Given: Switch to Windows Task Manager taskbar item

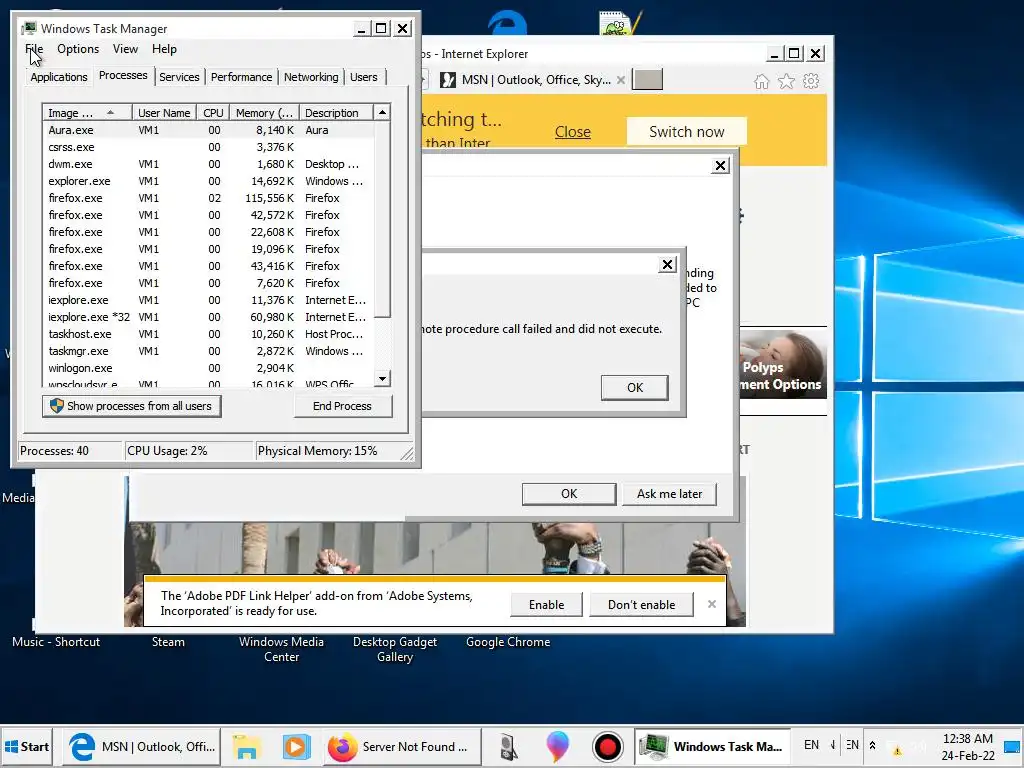Looking at the screenshot, I should (712, 746).
